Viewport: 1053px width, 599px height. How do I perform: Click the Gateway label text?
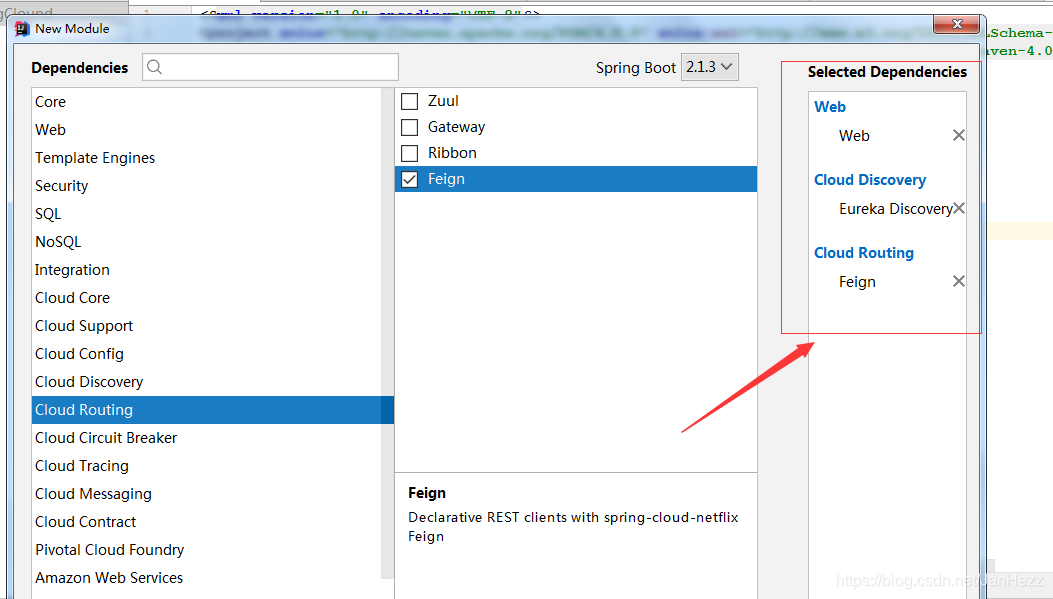coord(456,127)
